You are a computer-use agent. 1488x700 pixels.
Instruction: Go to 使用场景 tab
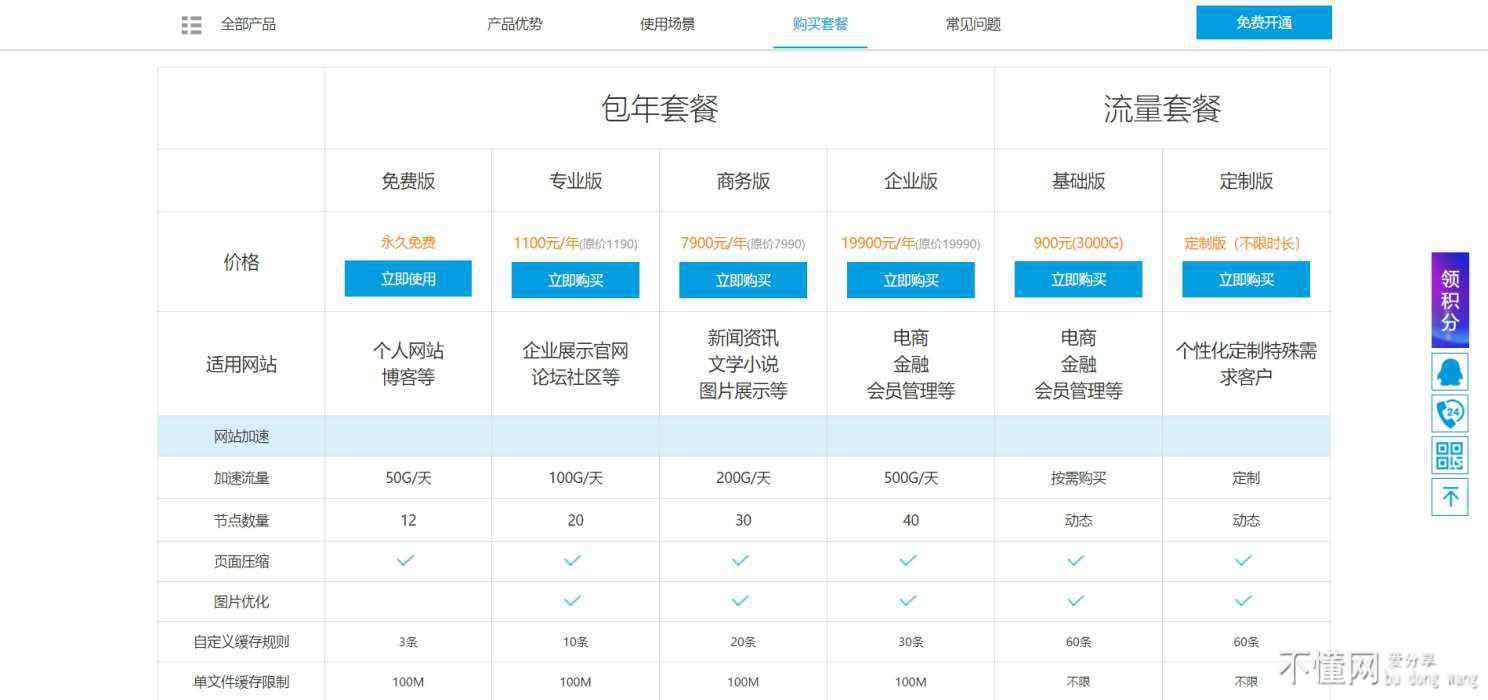click(x=668, y=24)
